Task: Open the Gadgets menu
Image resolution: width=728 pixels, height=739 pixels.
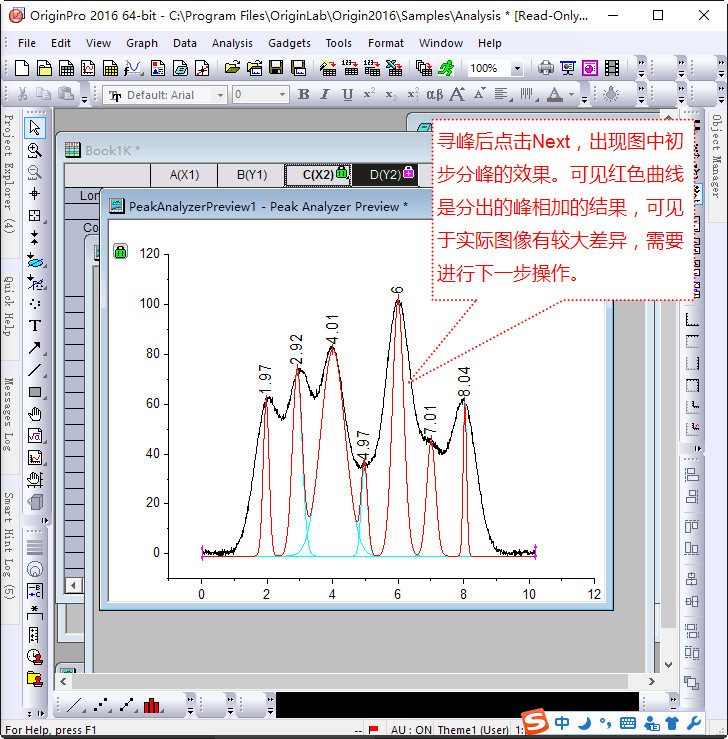Action: (x=289, y=43)
